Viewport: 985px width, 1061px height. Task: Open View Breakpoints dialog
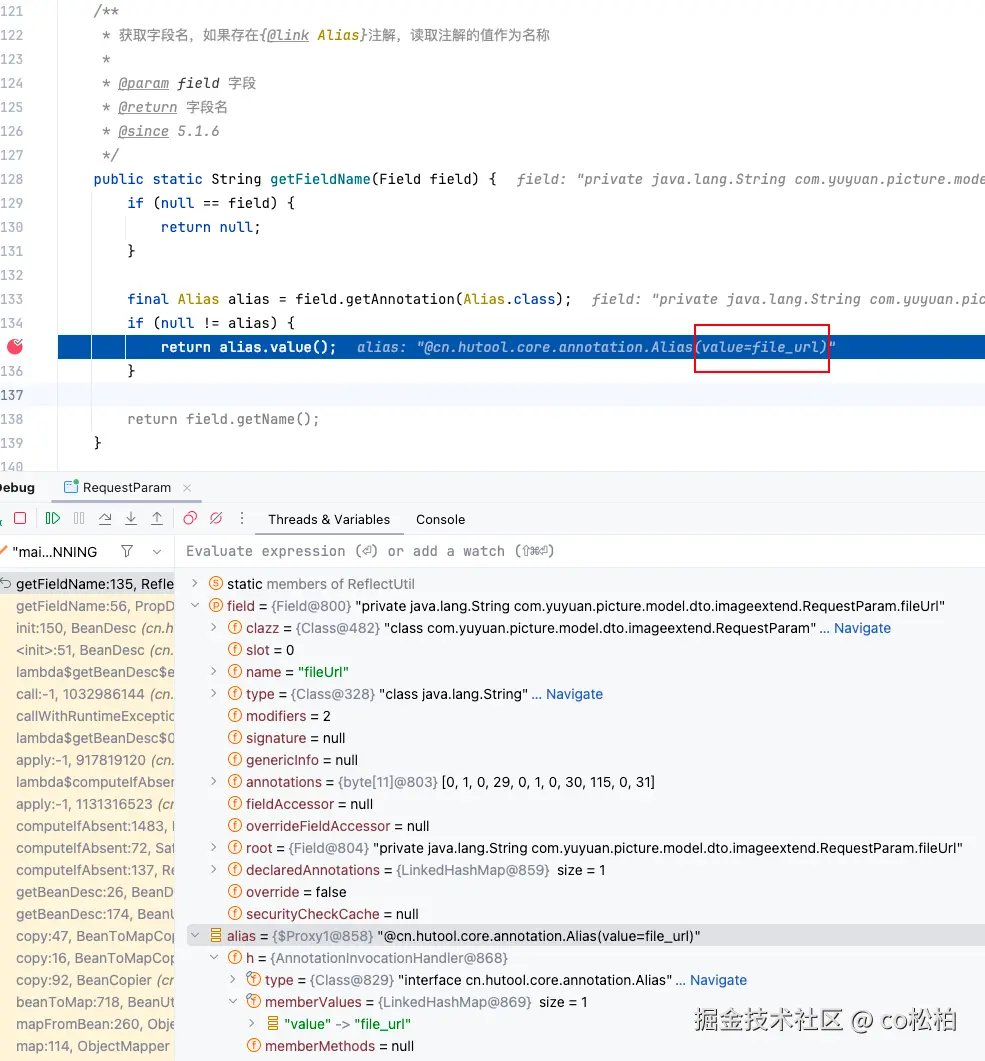click(x=190, y=518)
